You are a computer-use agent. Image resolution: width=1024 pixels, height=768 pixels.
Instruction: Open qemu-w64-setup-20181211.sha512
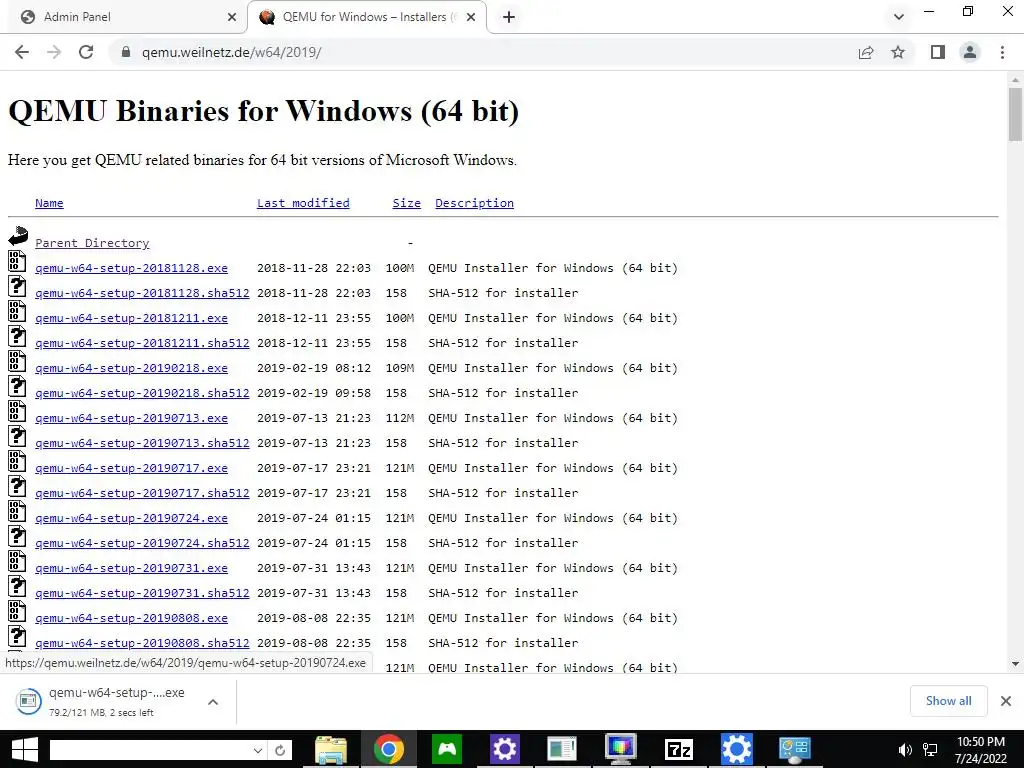point(142,343)
